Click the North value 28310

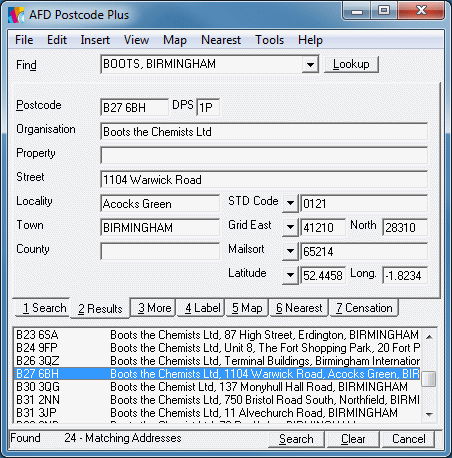(405, 228)
